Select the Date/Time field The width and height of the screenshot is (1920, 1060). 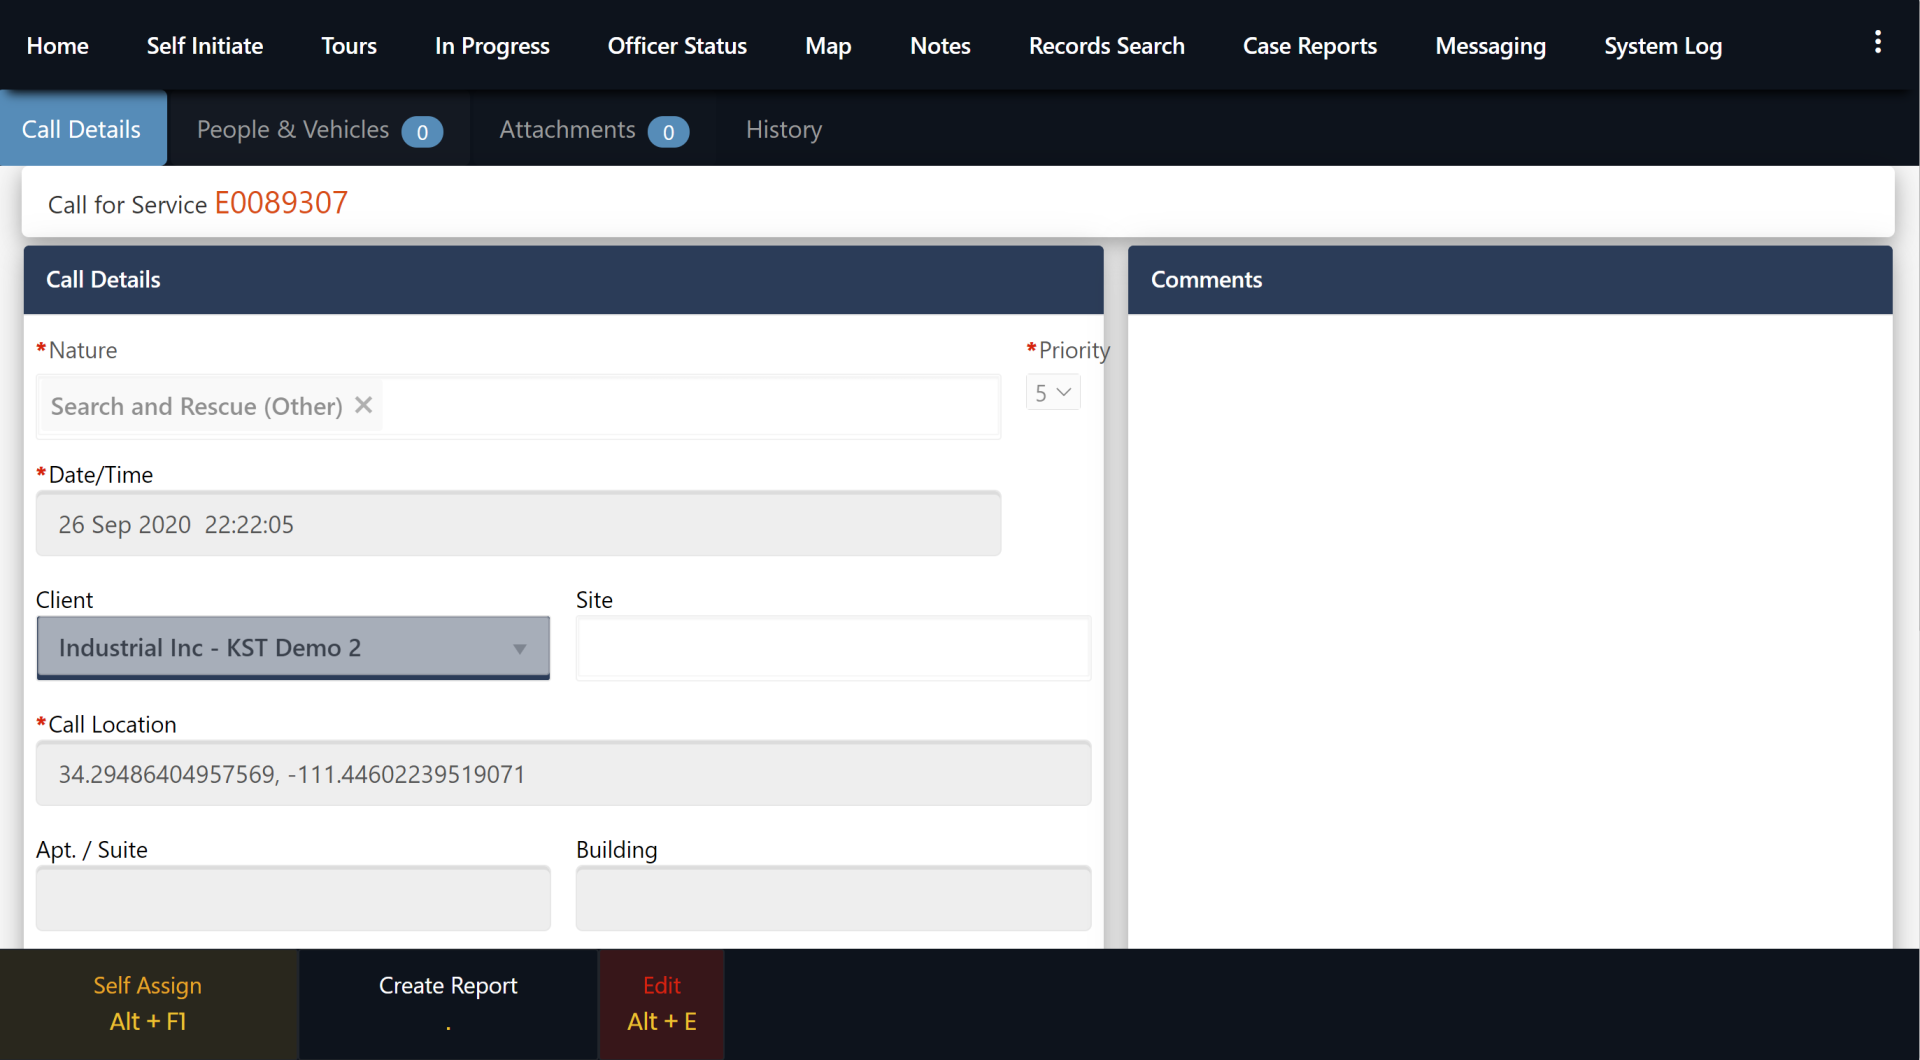pos(518,524)
